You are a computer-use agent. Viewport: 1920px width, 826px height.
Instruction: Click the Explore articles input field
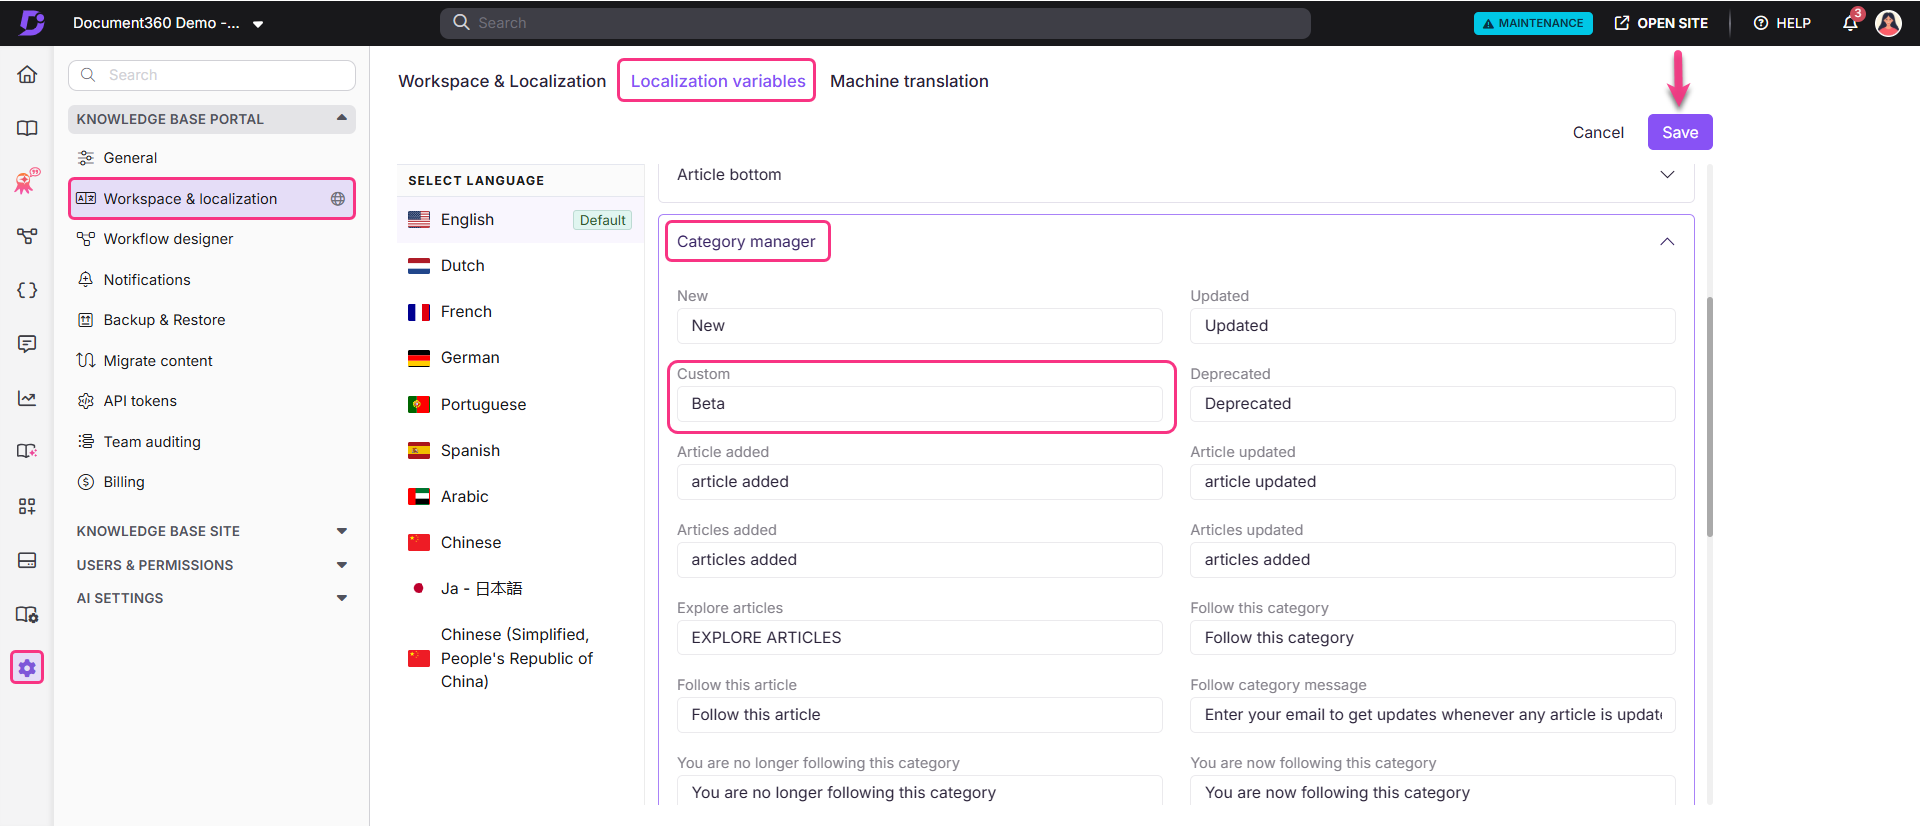click(x=920, y=638)
